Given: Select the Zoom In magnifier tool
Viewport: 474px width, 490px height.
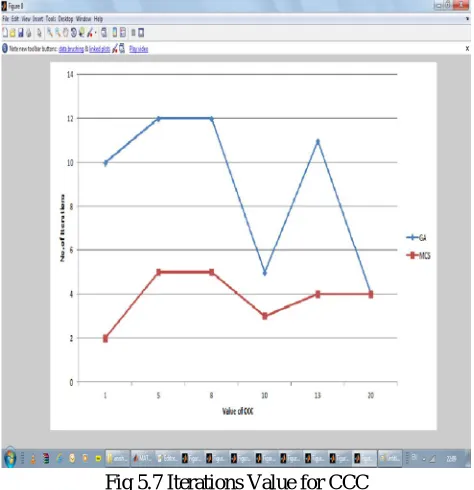Looking at the screenshot, I should click(50, 33).
